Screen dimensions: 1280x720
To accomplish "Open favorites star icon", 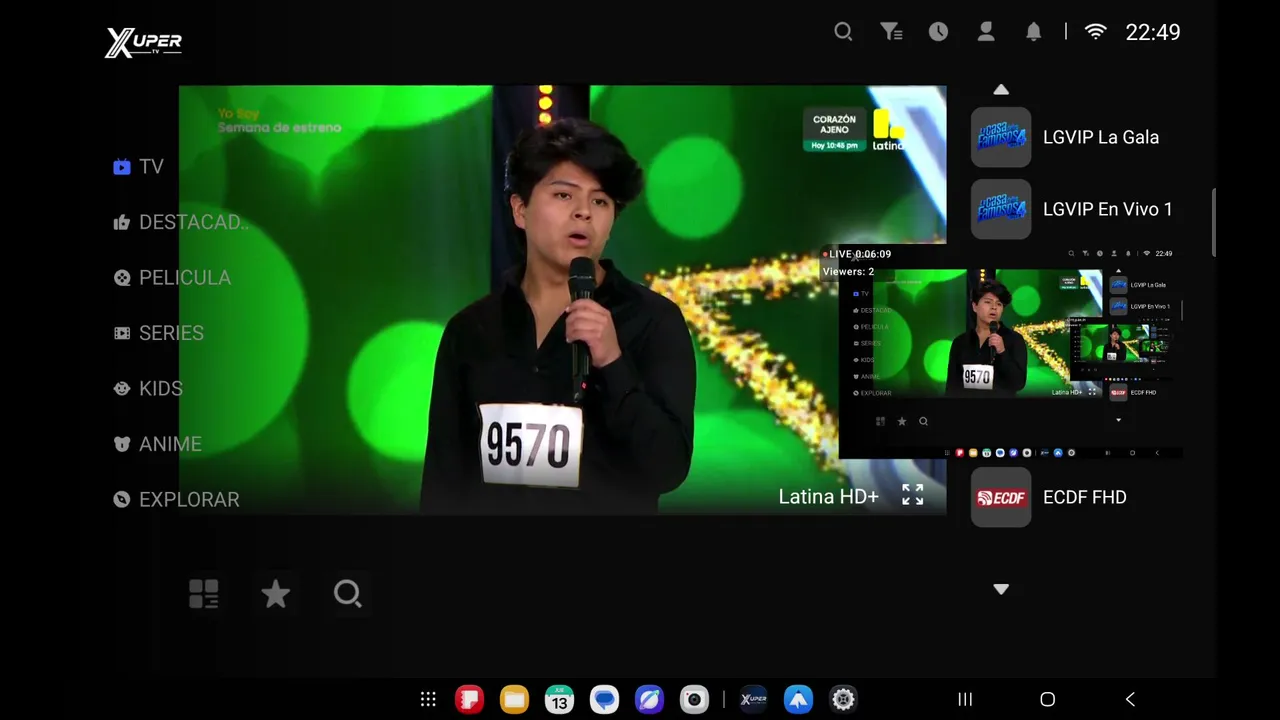I will point(275,594).
